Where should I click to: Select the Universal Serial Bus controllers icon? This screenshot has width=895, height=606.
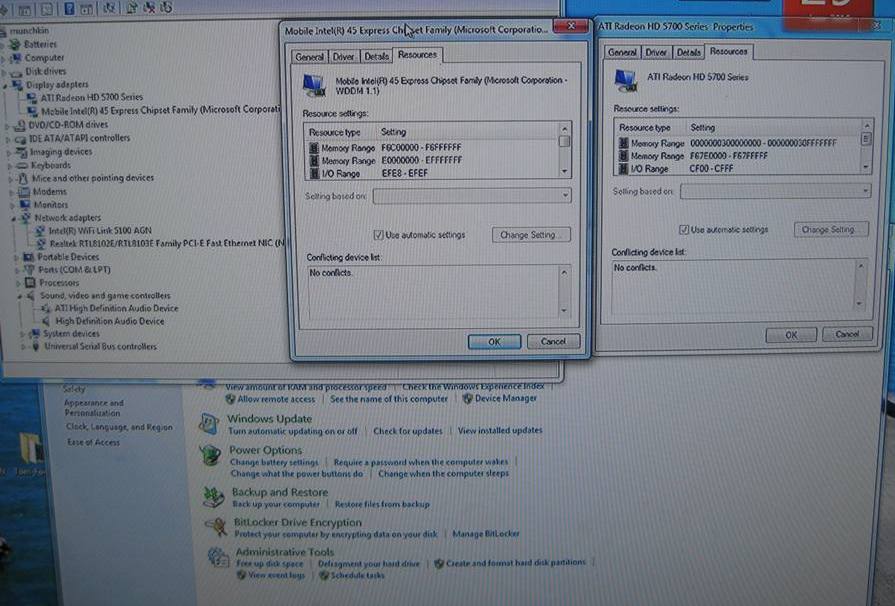pyautogui.click(x=36, y=346)
